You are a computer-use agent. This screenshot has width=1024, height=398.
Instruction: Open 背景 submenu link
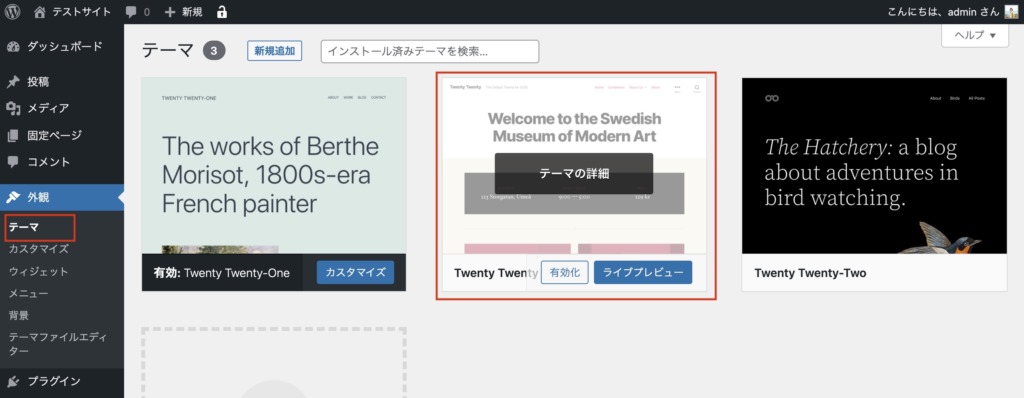(18, 316)
